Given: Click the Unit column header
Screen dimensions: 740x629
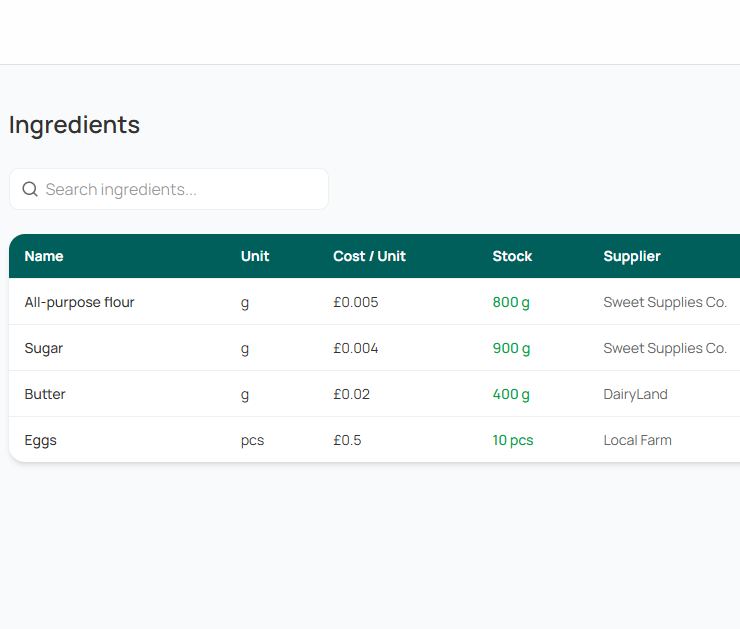Looking at the screenshot, I should [x=255, y=256].
